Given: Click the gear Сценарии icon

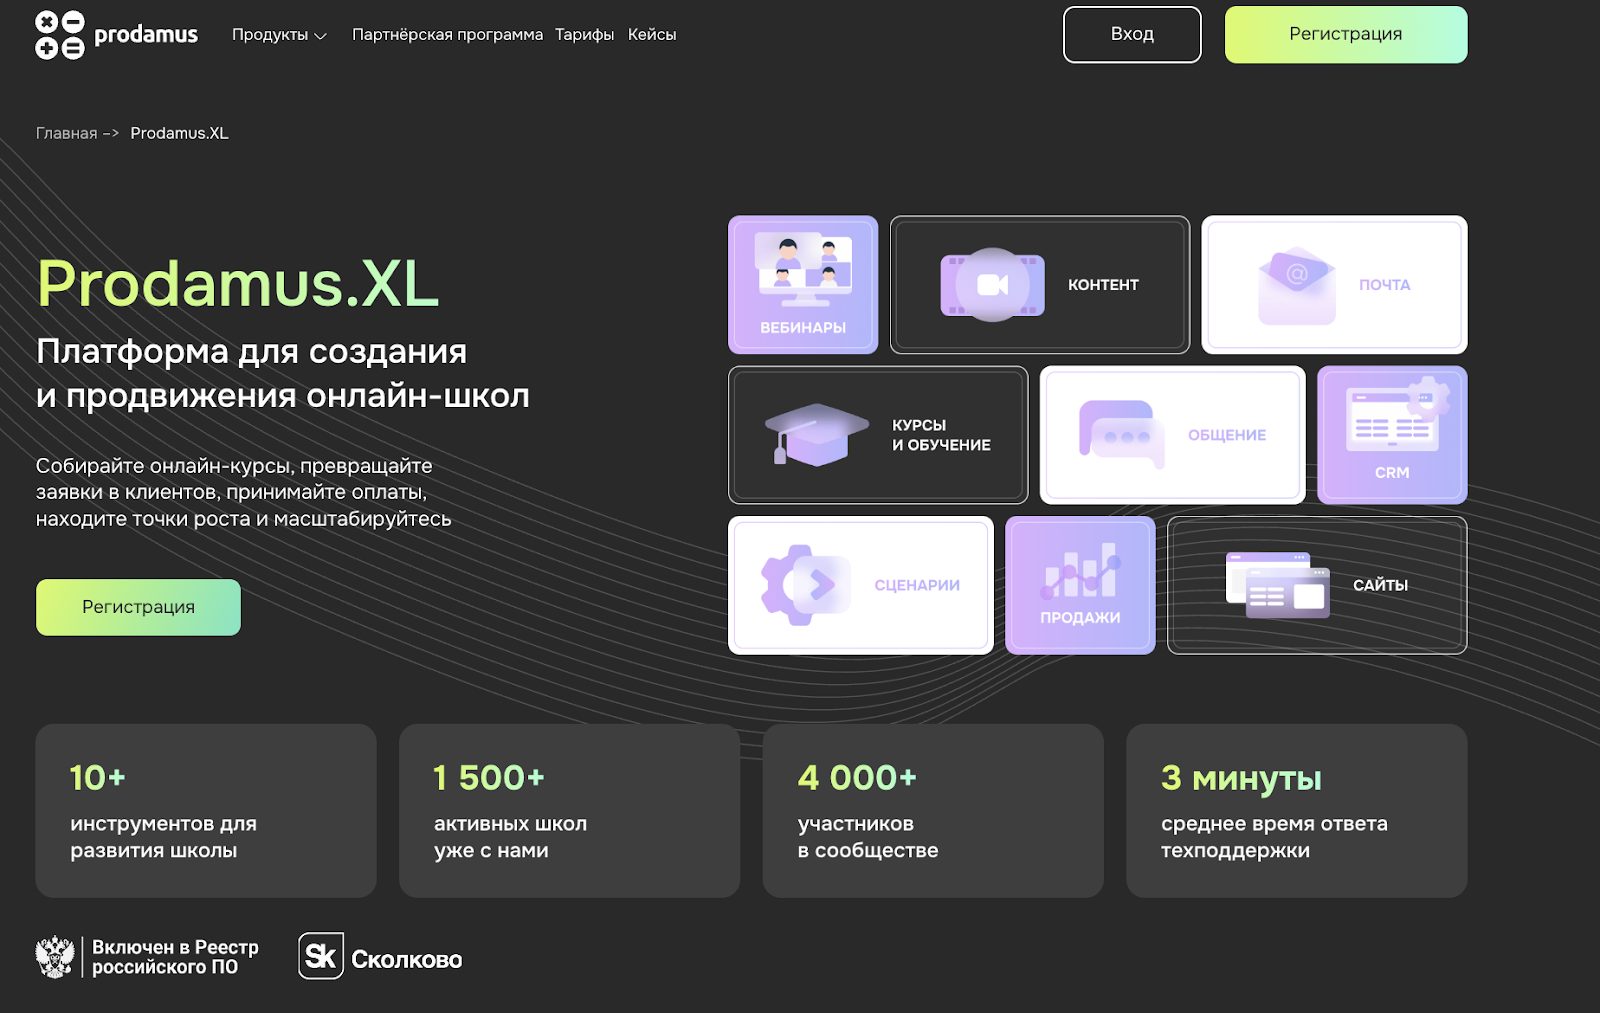Looking at the screenshot, I should click(805, 585).
